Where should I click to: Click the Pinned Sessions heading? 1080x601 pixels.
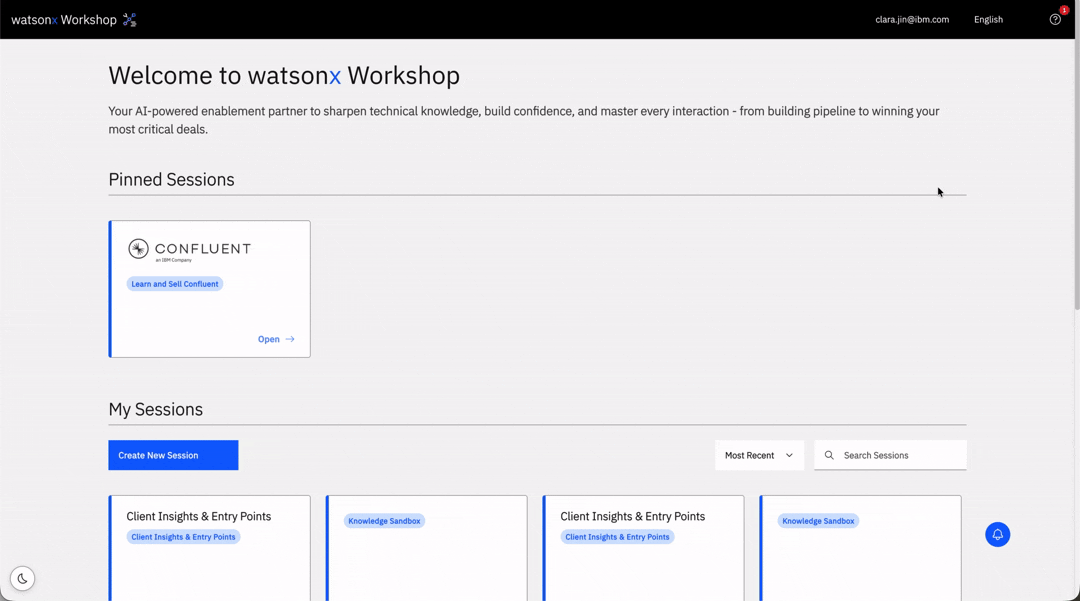pos(172,180)
